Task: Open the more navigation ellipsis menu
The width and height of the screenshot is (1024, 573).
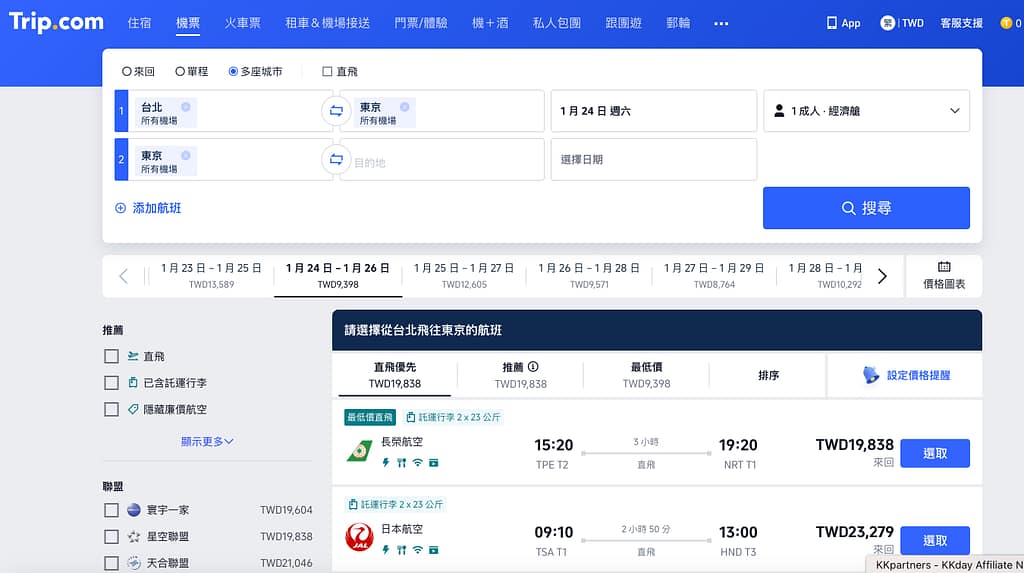Action: click(721, 24)
